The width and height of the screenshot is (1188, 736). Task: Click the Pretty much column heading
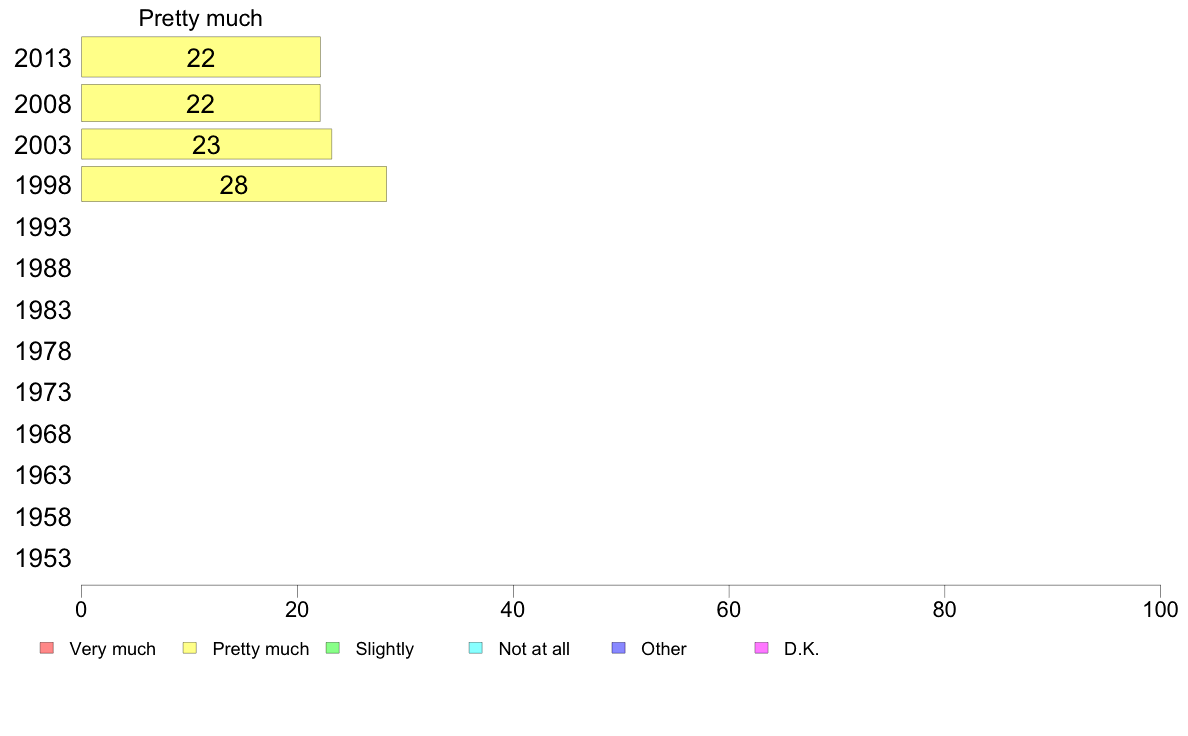[200, 18]
